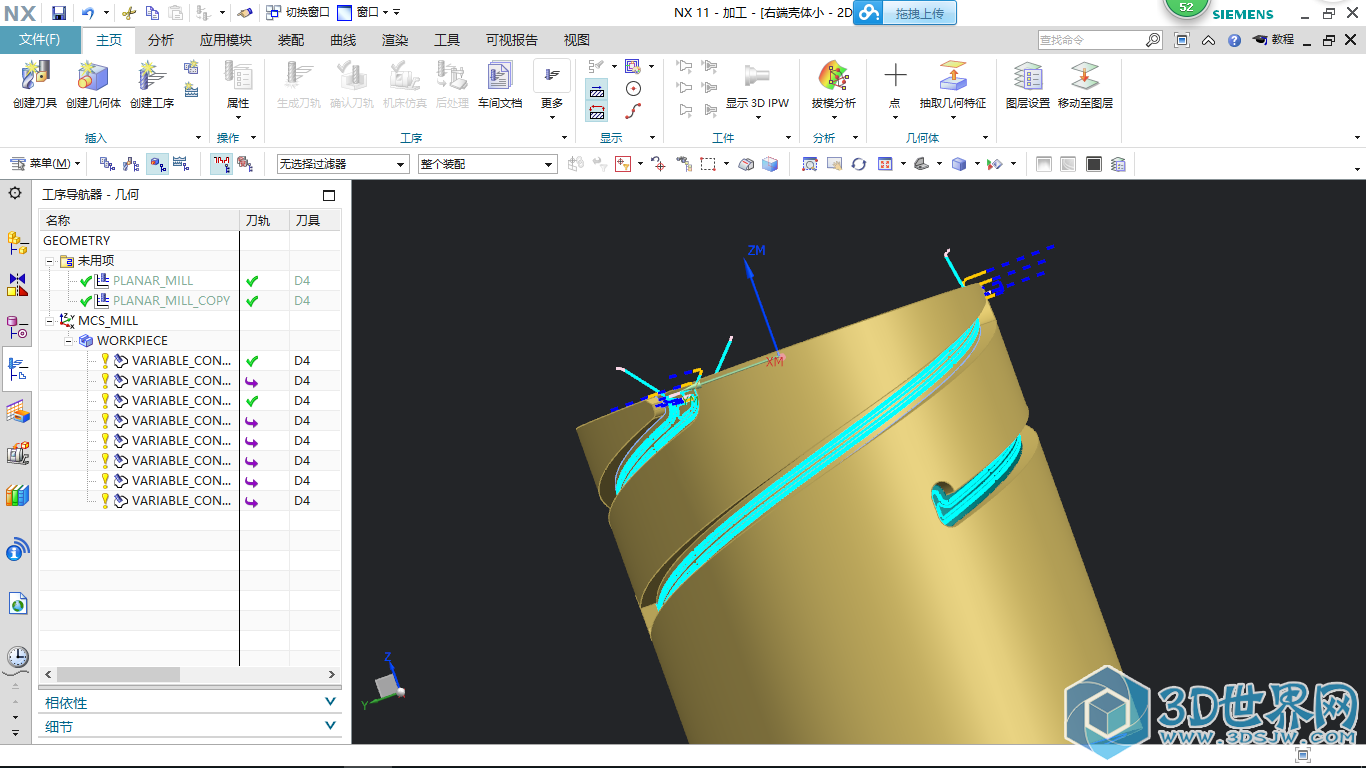
Task: Expand the 细节 details section
Action: point(190,727)
